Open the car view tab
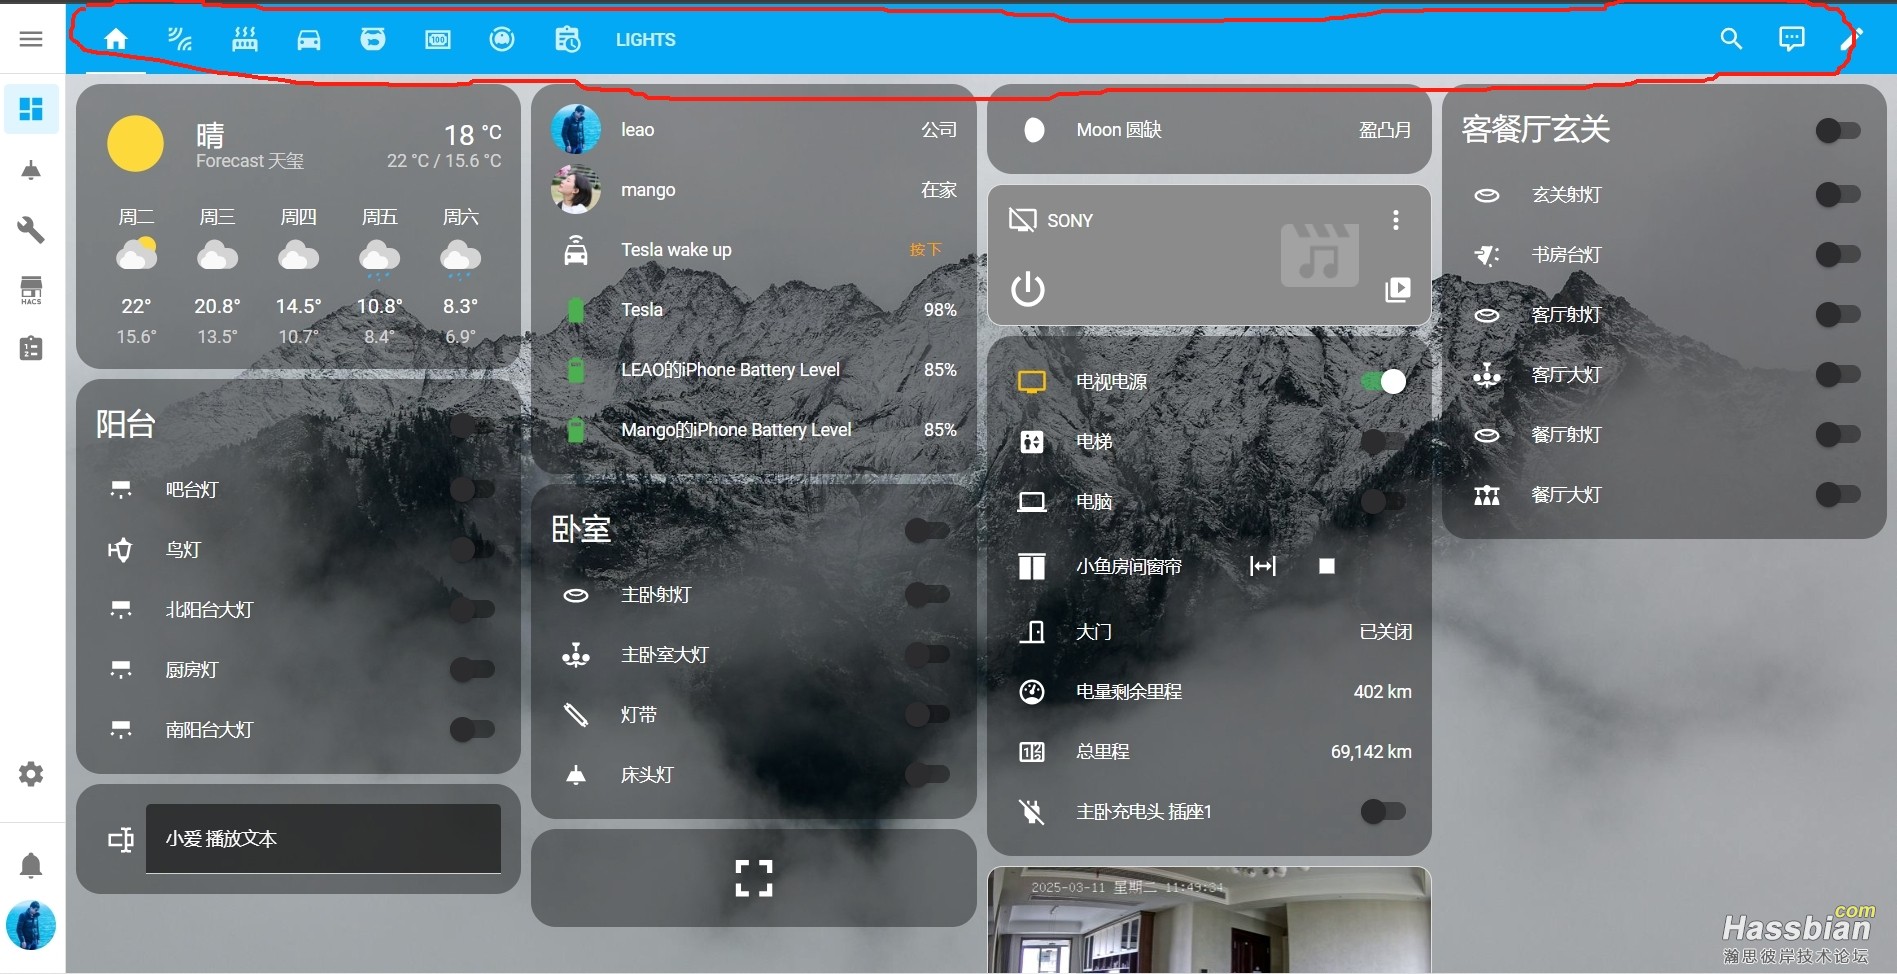The image size is (1897, 974). click(x=309, y=39)
